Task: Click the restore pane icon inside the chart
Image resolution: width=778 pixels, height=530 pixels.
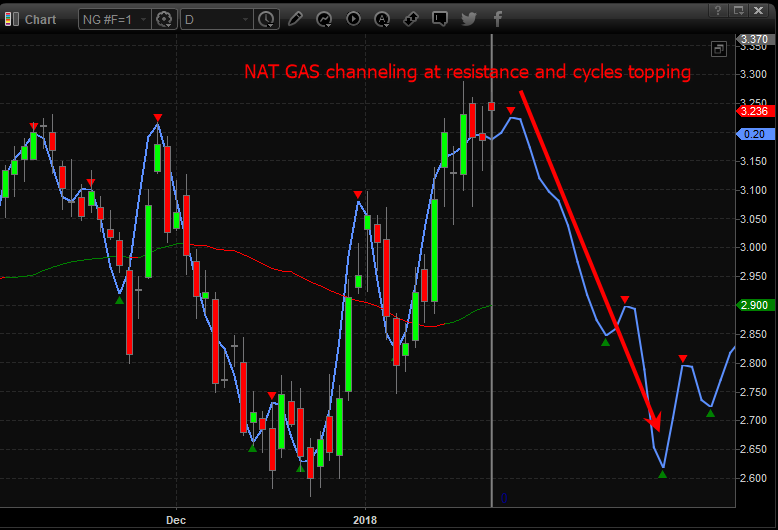Action: pyautogui.click(x=719, y=49)
